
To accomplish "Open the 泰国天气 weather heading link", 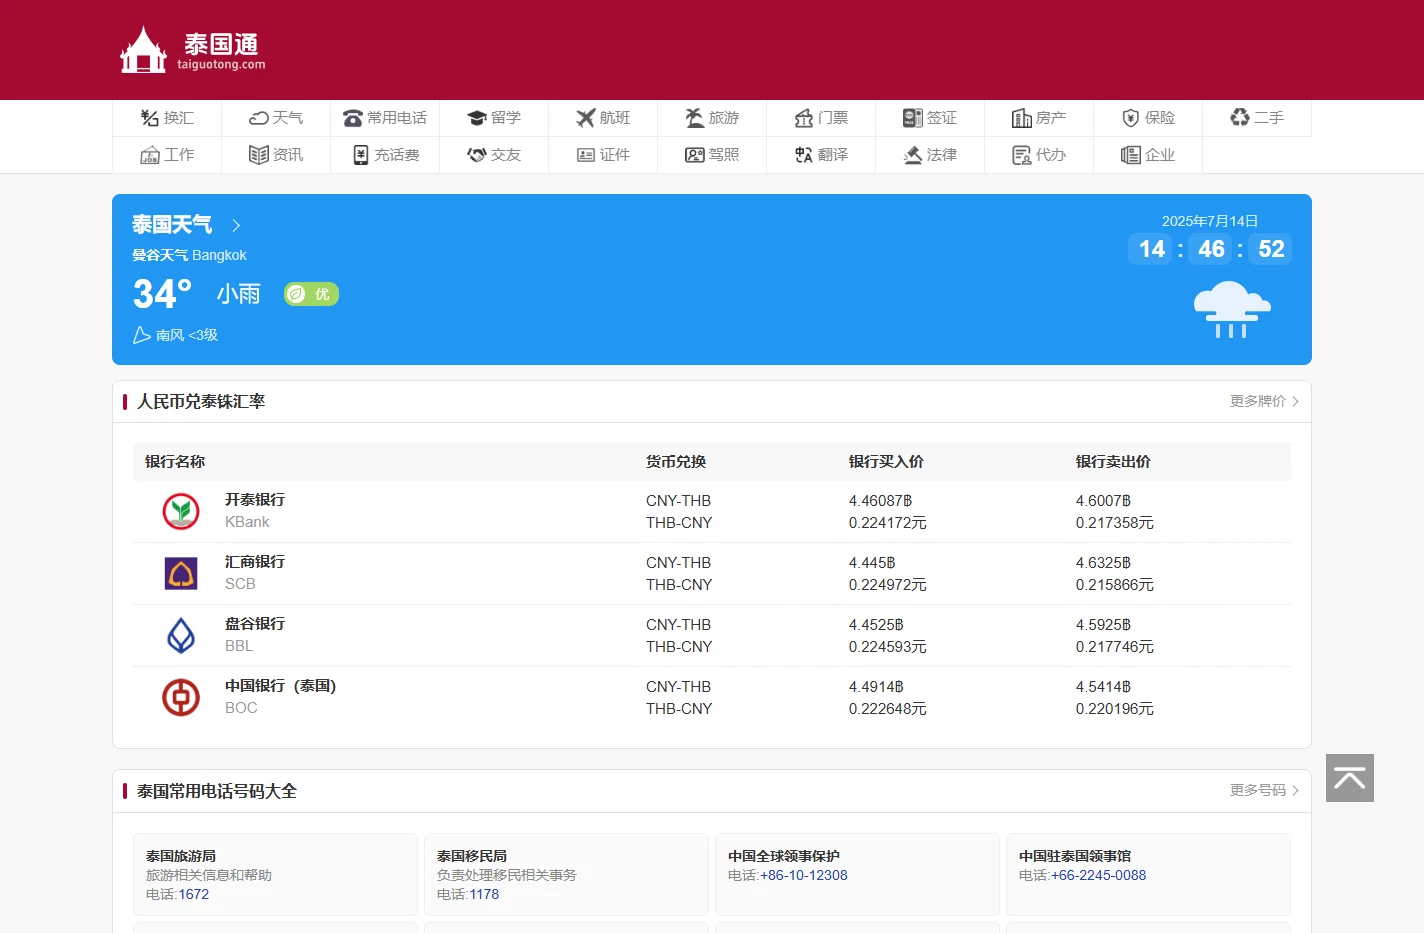I will pos(172,224).
